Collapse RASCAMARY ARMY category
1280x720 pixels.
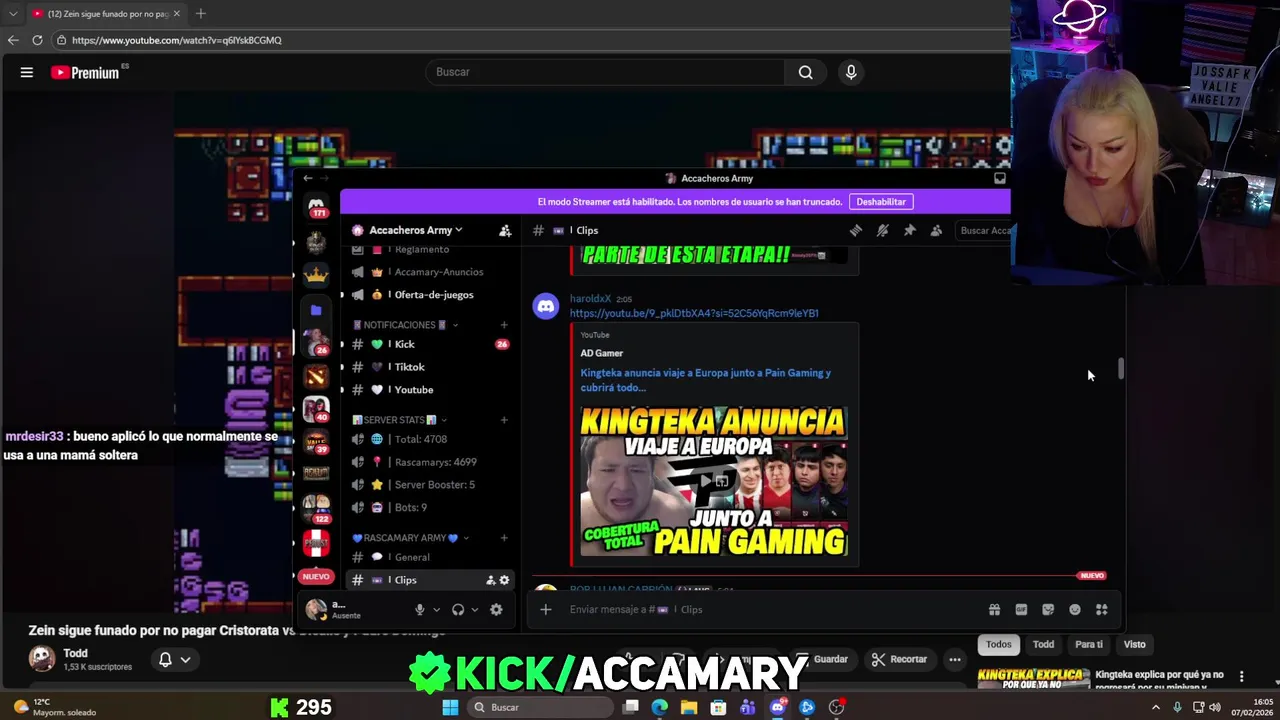[x=409, y=538]
